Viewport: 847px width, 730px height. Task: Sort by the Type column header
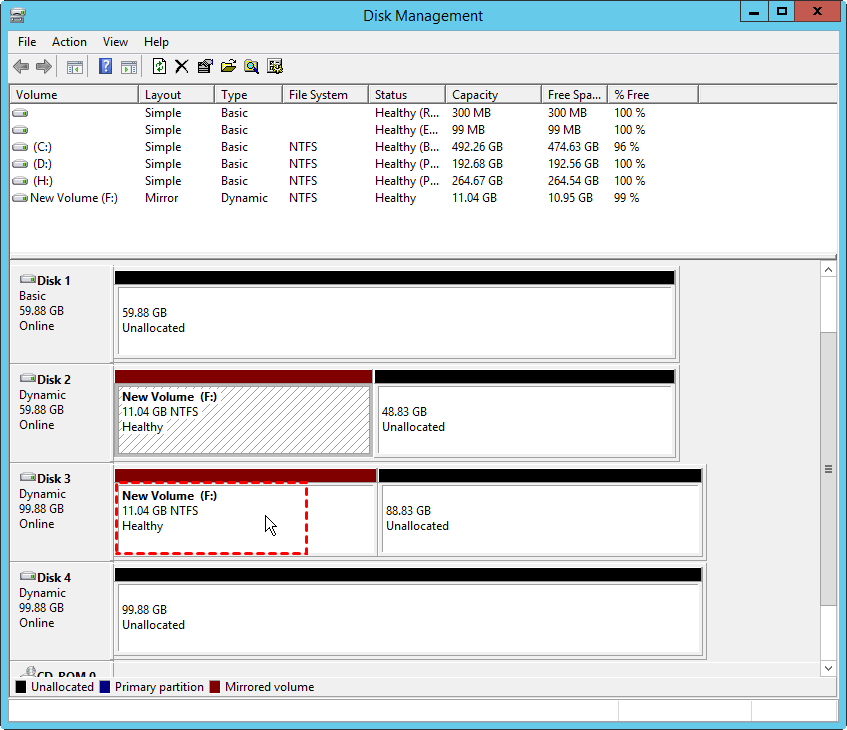(248, 95)
